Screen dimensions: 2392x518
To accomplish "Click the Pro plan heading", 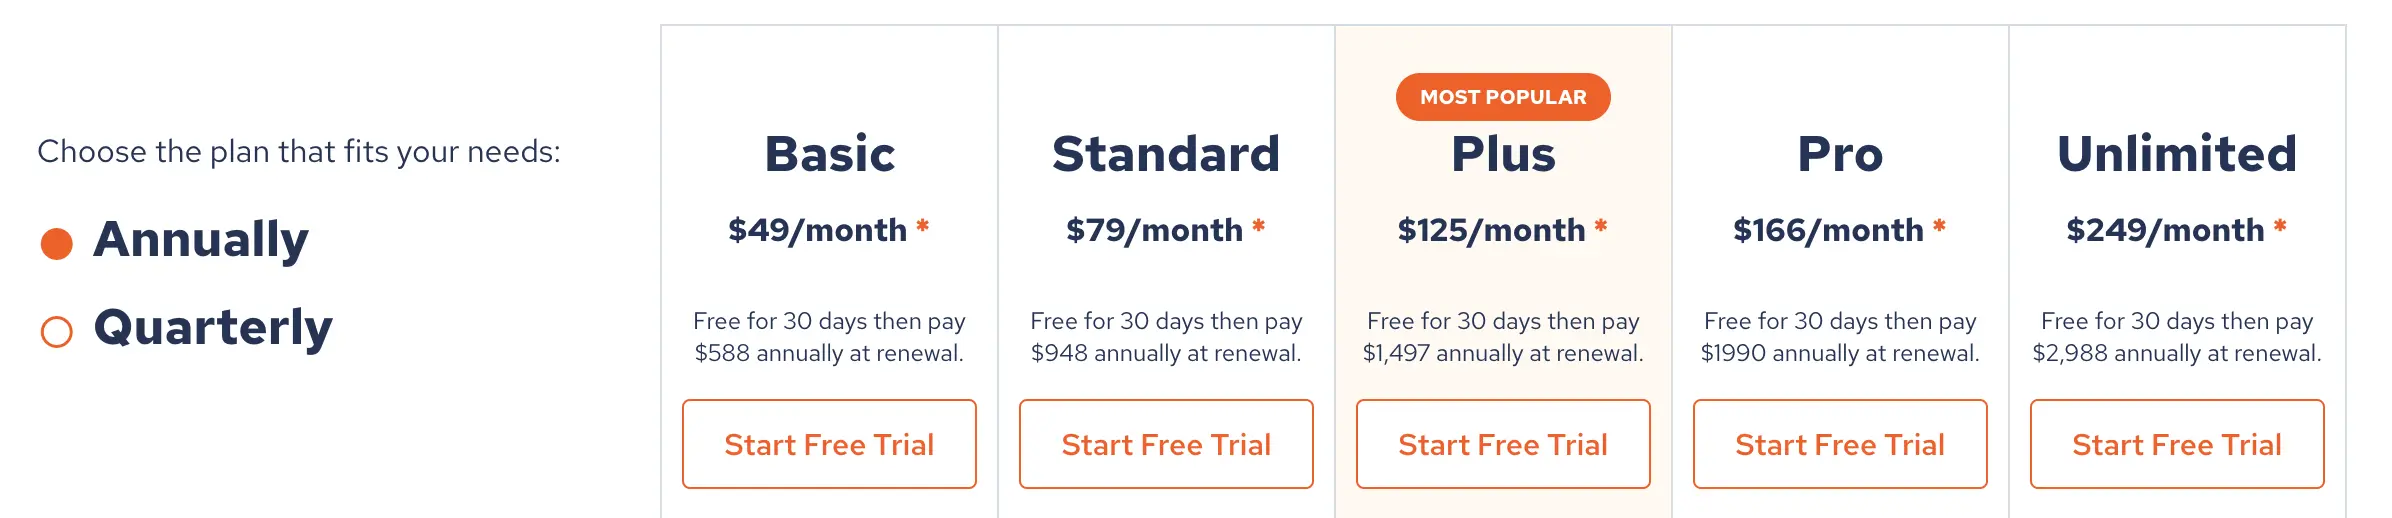I will pyautogui.click(x=1840, y=154).
